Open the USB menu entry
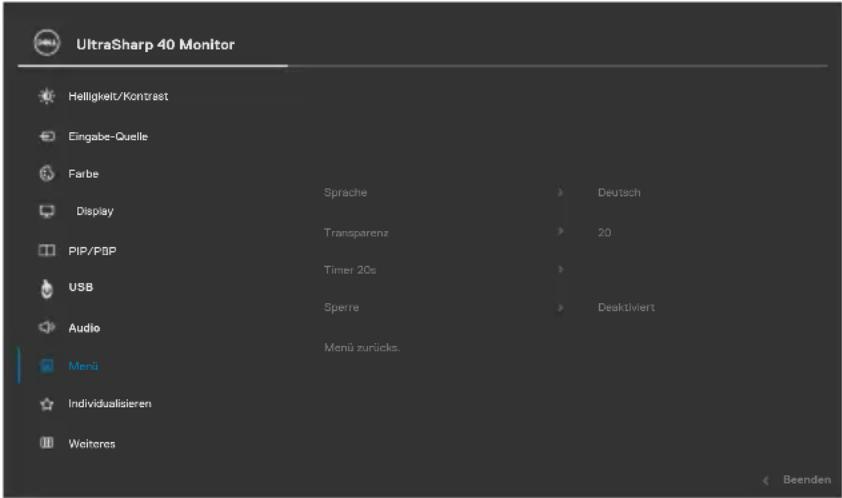The width and height of the screenshot is (842, 498). click(81, 287)
